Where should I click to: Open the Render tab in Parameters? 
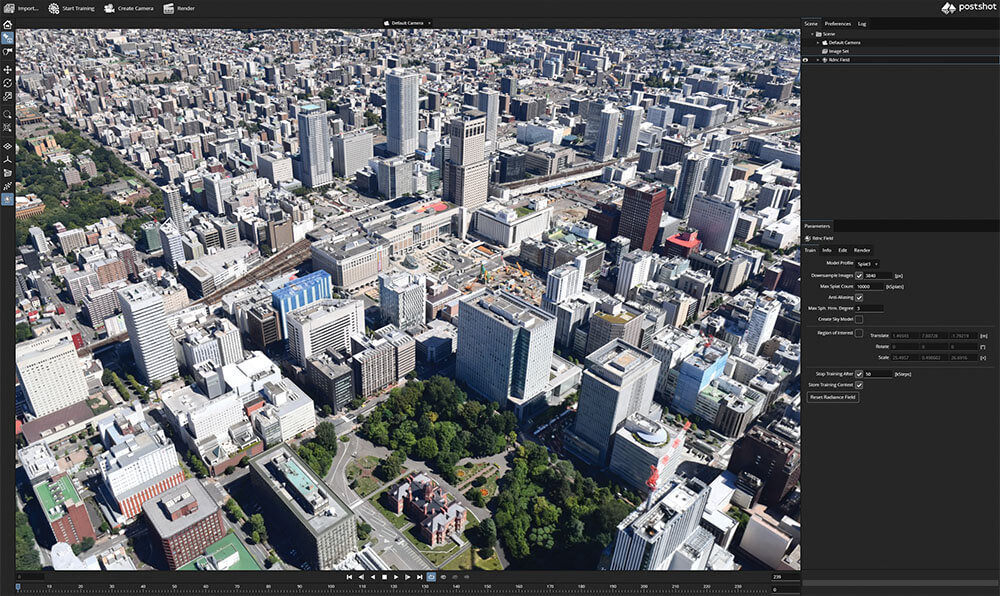click(x=861, y=250)
